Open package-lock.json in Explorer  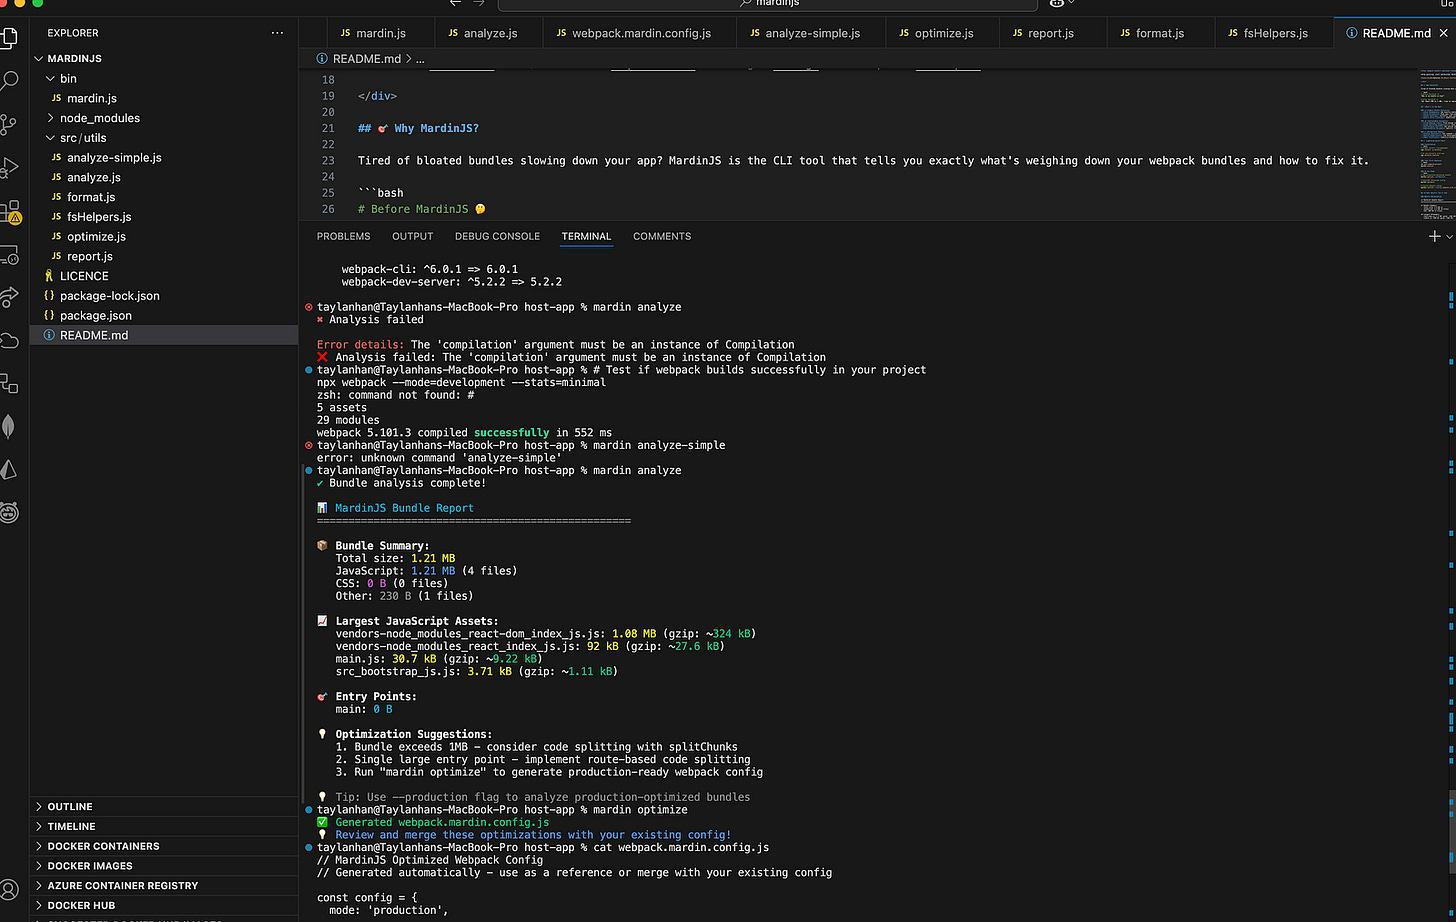click(x=165, y=296)
